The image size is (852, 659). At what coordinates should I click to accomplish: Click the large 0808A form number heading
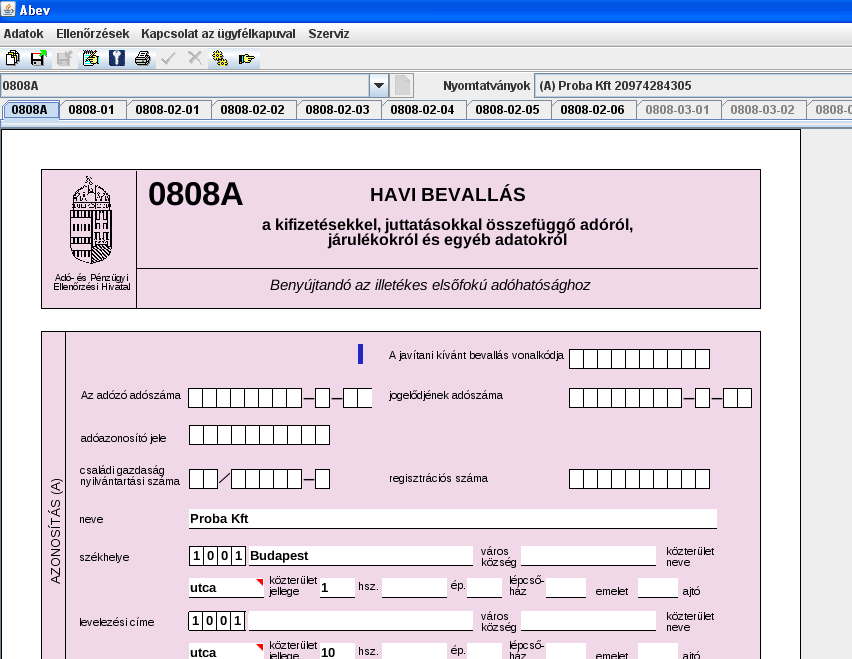coord(195,193)
